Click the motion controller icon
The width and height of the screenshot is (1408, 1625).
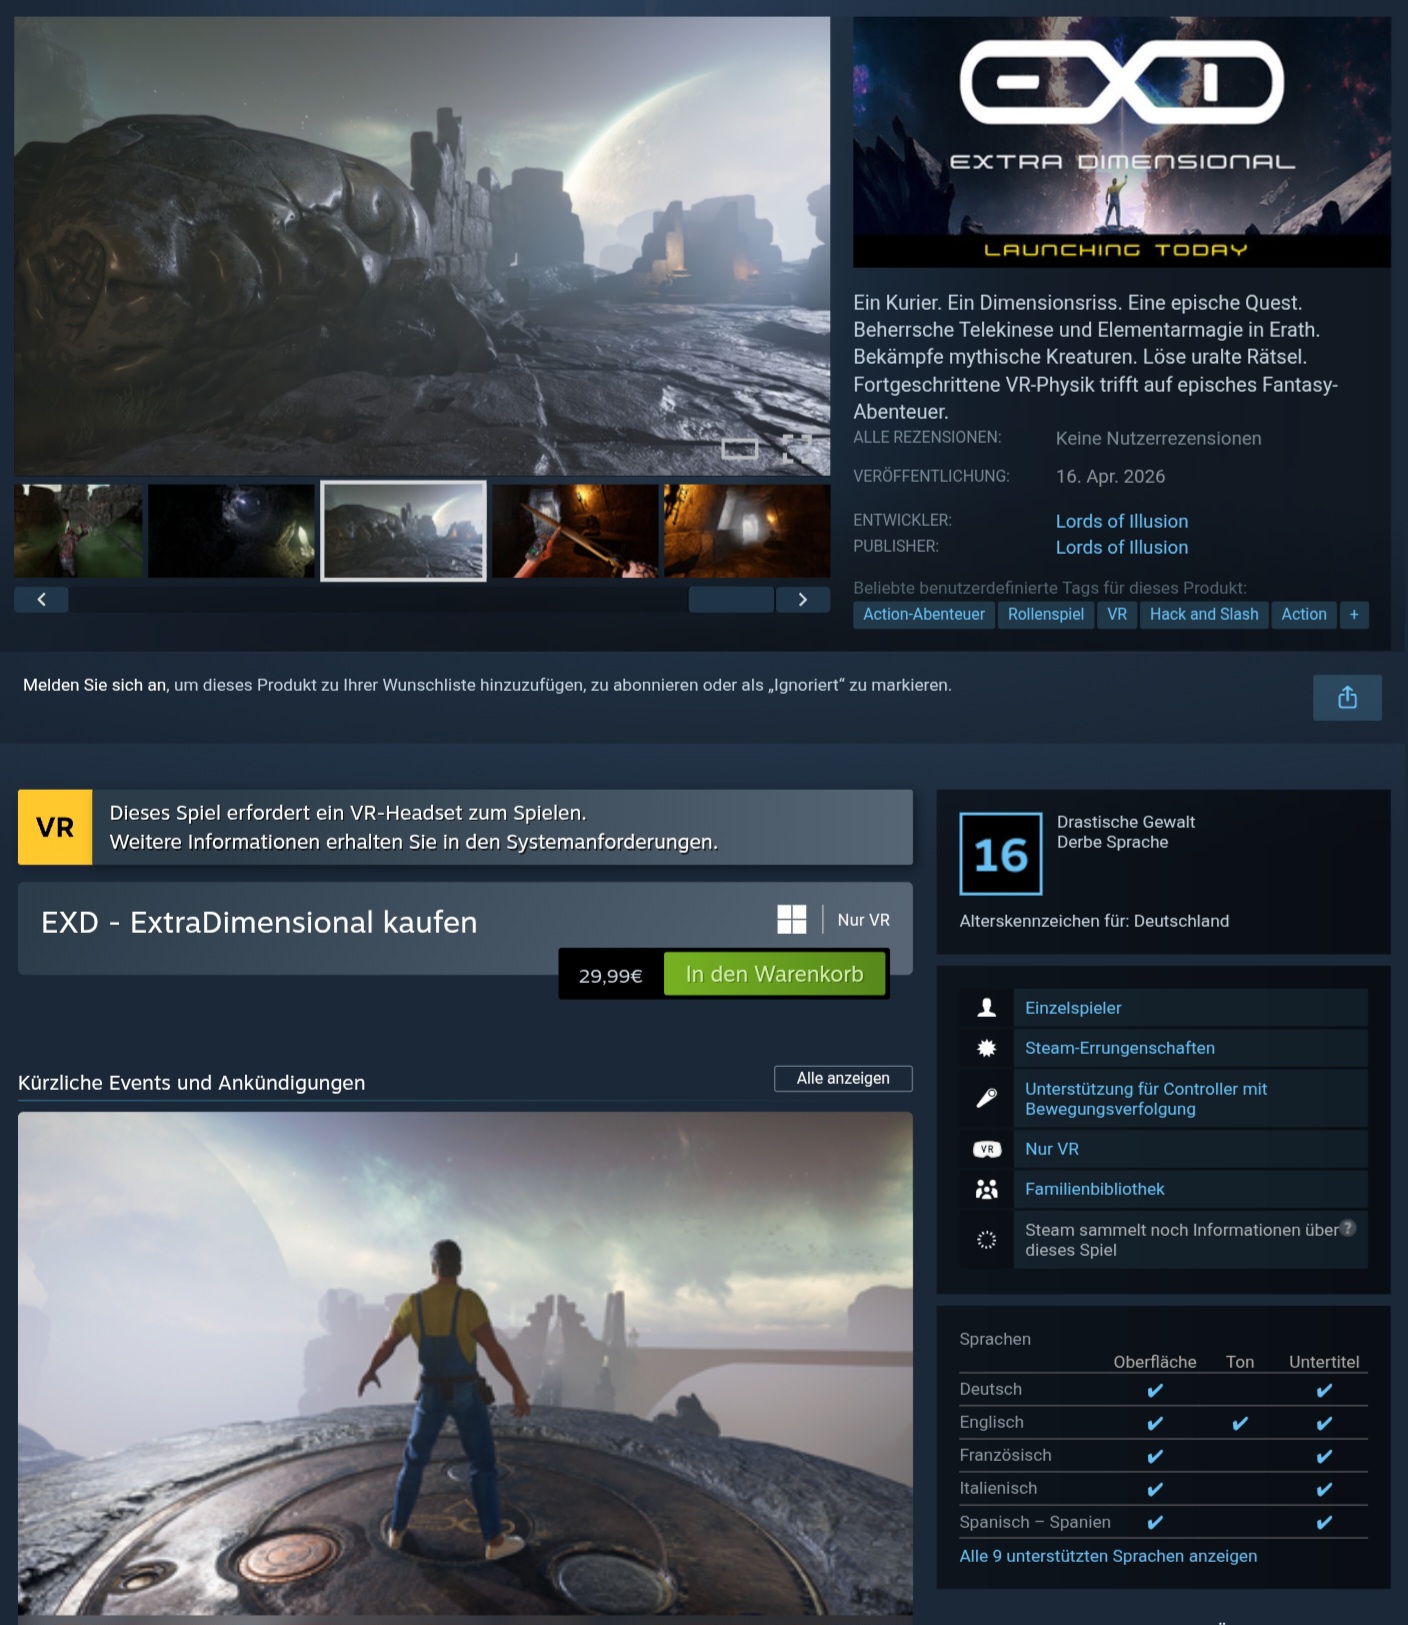pyautogui.click(x=987, y=1098)
